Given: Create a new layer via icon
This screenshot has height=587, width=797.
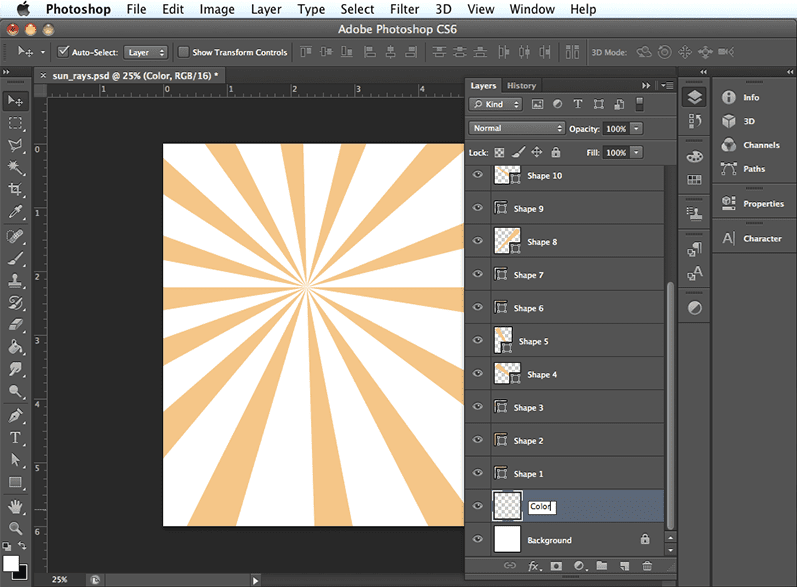Looking at the screenshot, I should 624,566.
